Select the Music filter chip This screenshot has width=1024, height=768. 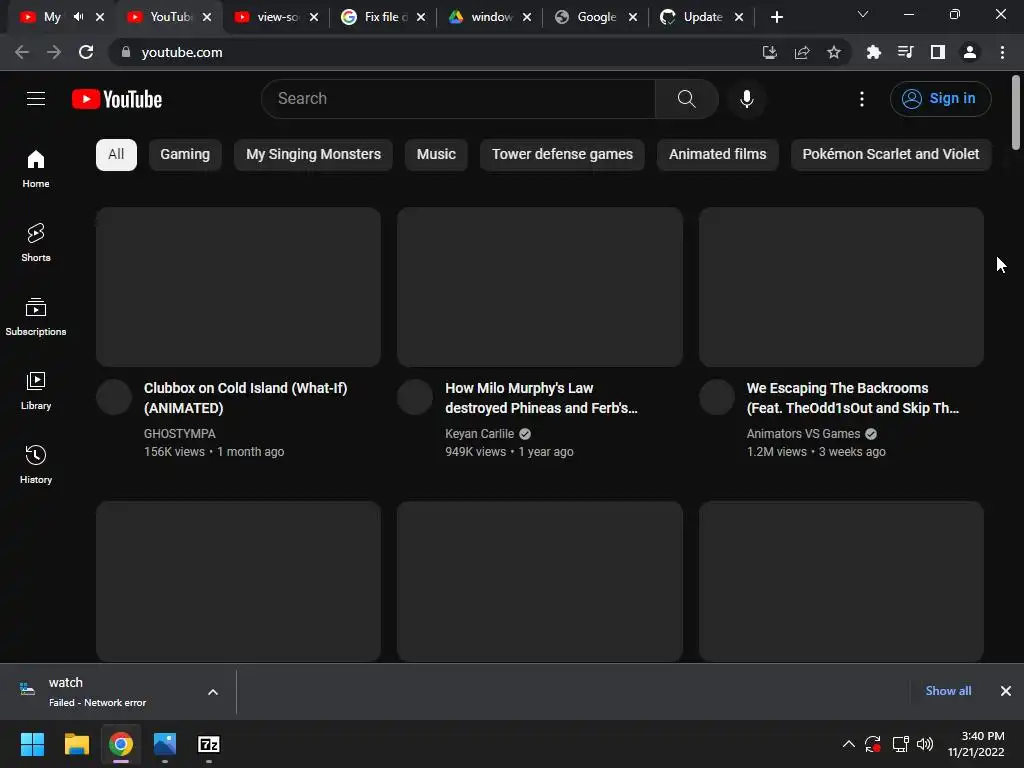[436, 155]
